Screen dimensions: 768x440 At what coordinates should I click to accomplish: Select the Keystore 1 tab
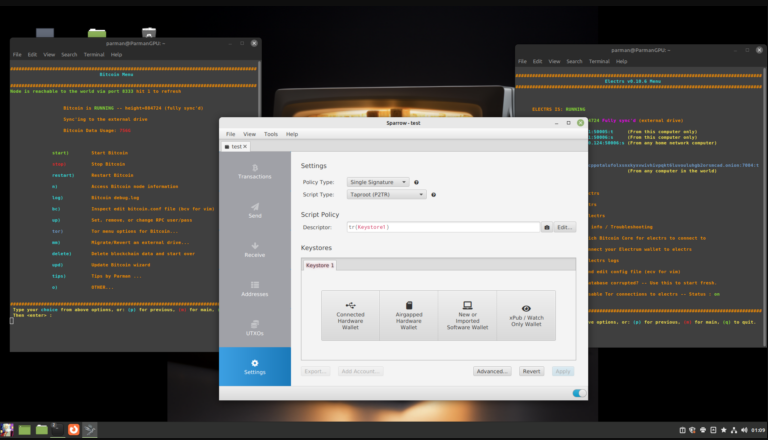point(320,265)
